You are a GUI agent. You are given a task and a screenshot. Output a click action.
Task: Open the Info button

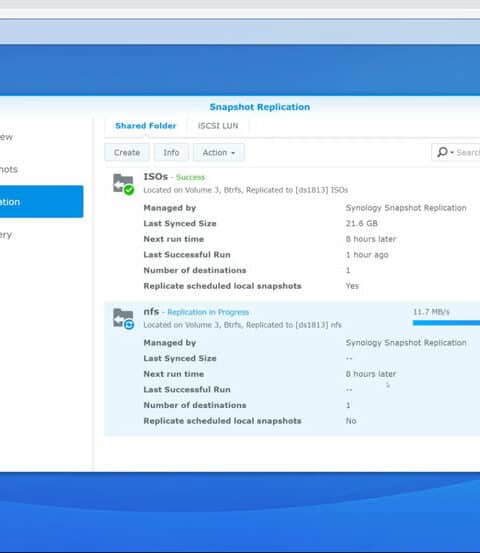coord(171,152)
